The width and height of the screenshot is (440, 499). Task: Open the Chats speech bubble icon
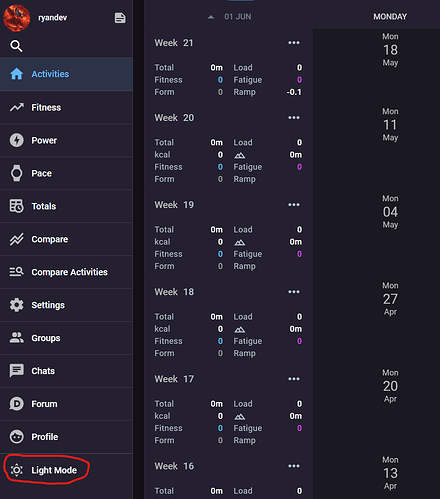coord(16,371)
